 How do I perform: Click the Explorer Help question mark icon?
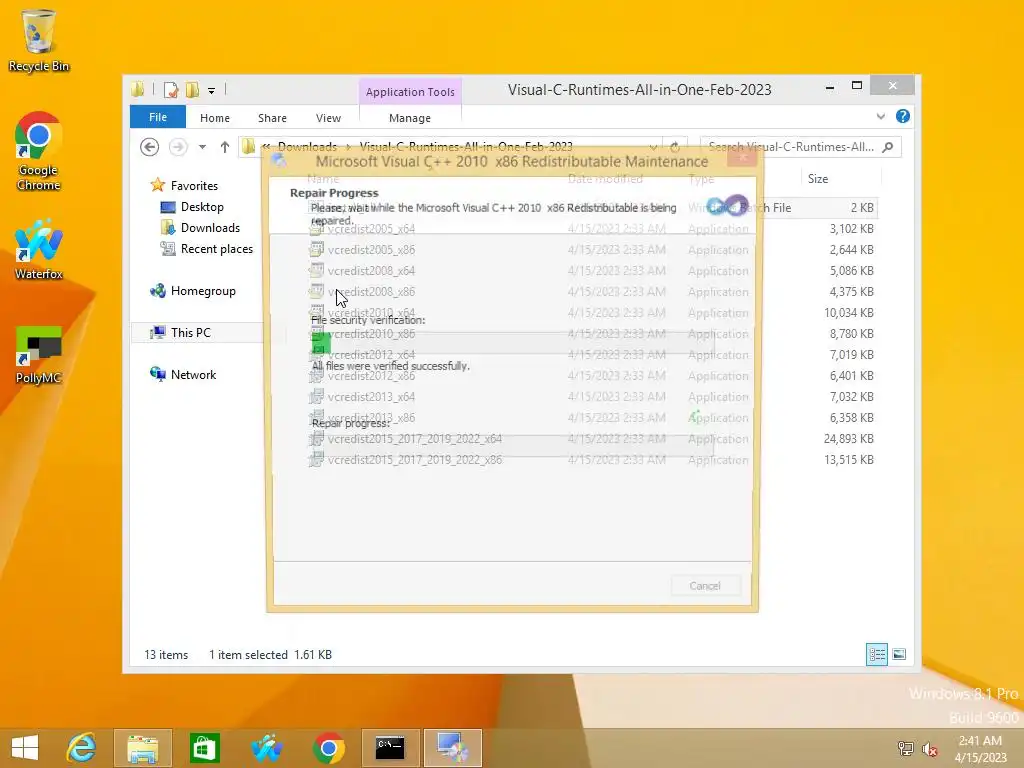(x=903, y=116)
